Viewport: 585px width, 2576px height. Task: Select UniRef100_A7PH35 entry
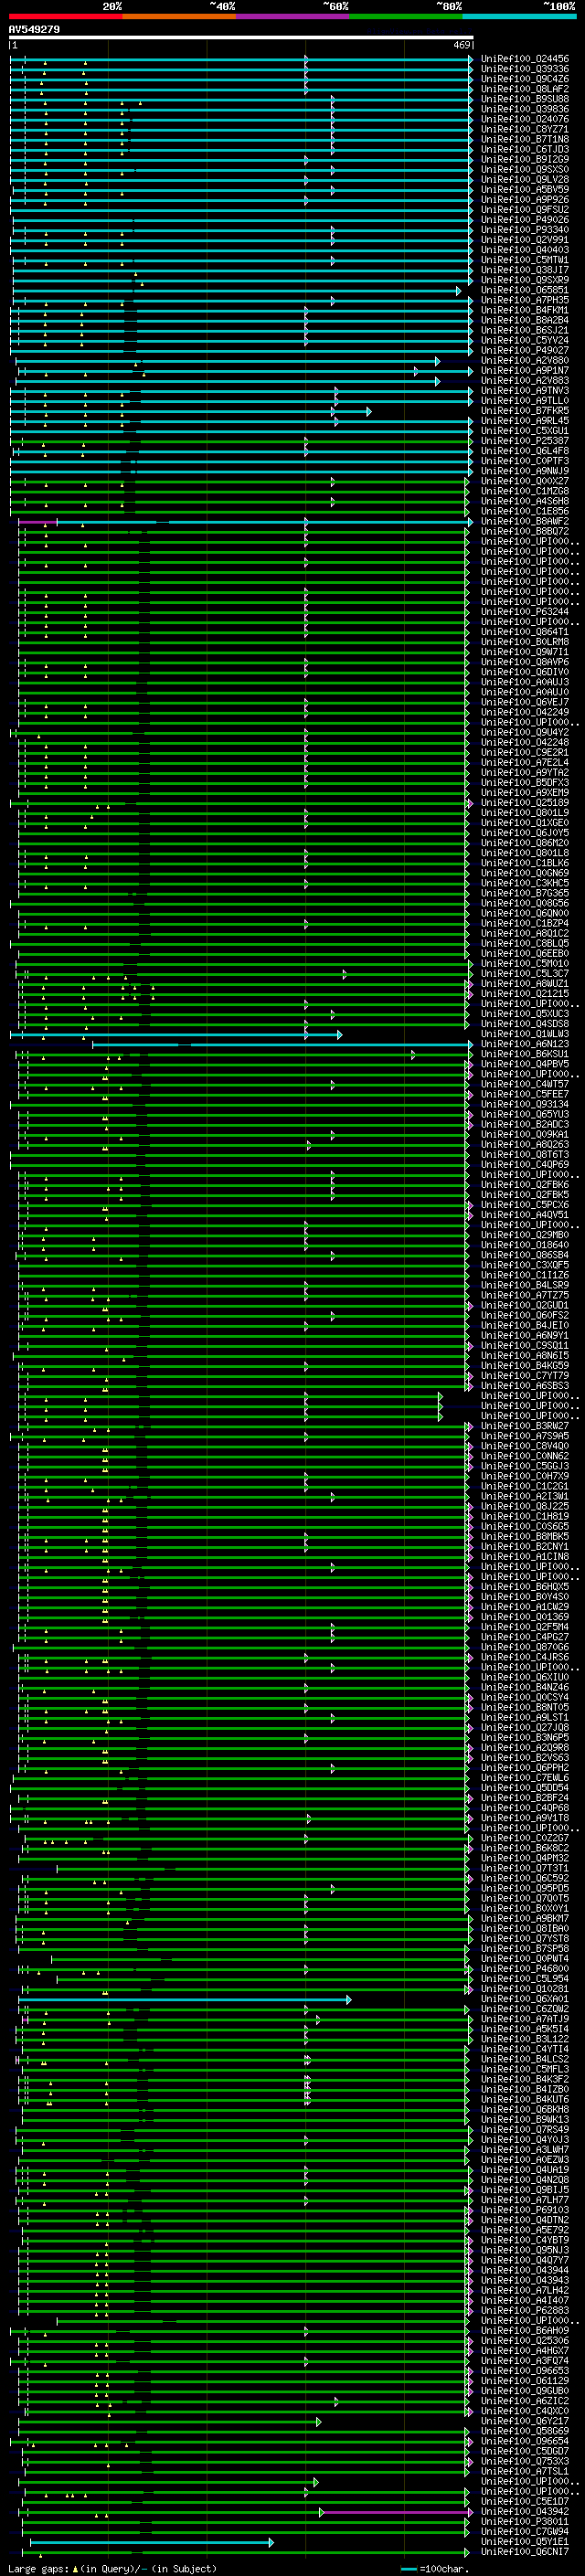(x=525, y=300)
